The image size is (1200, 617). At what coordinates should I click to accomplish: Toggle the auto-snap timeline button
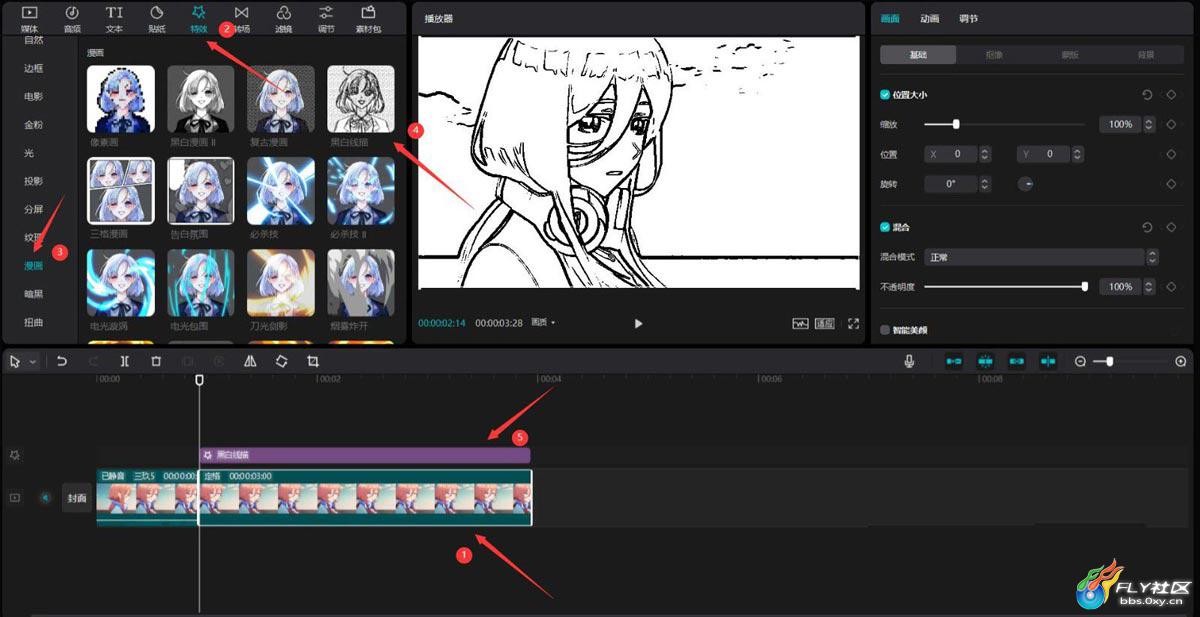[985, 361]
